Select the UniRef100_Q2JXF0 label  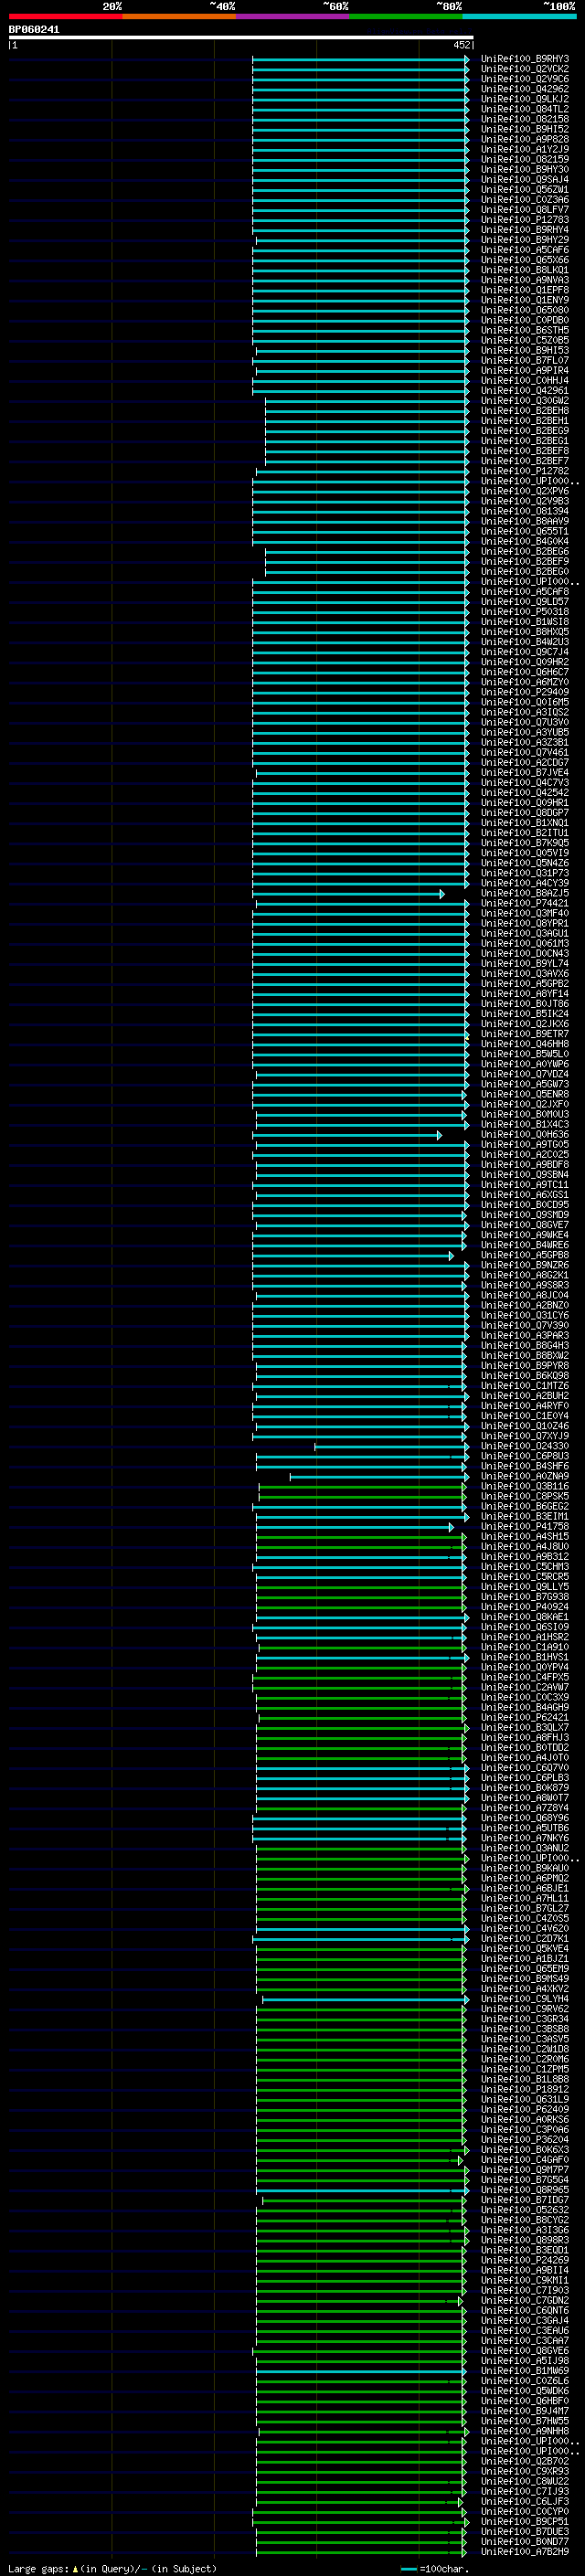point(524,1105)
